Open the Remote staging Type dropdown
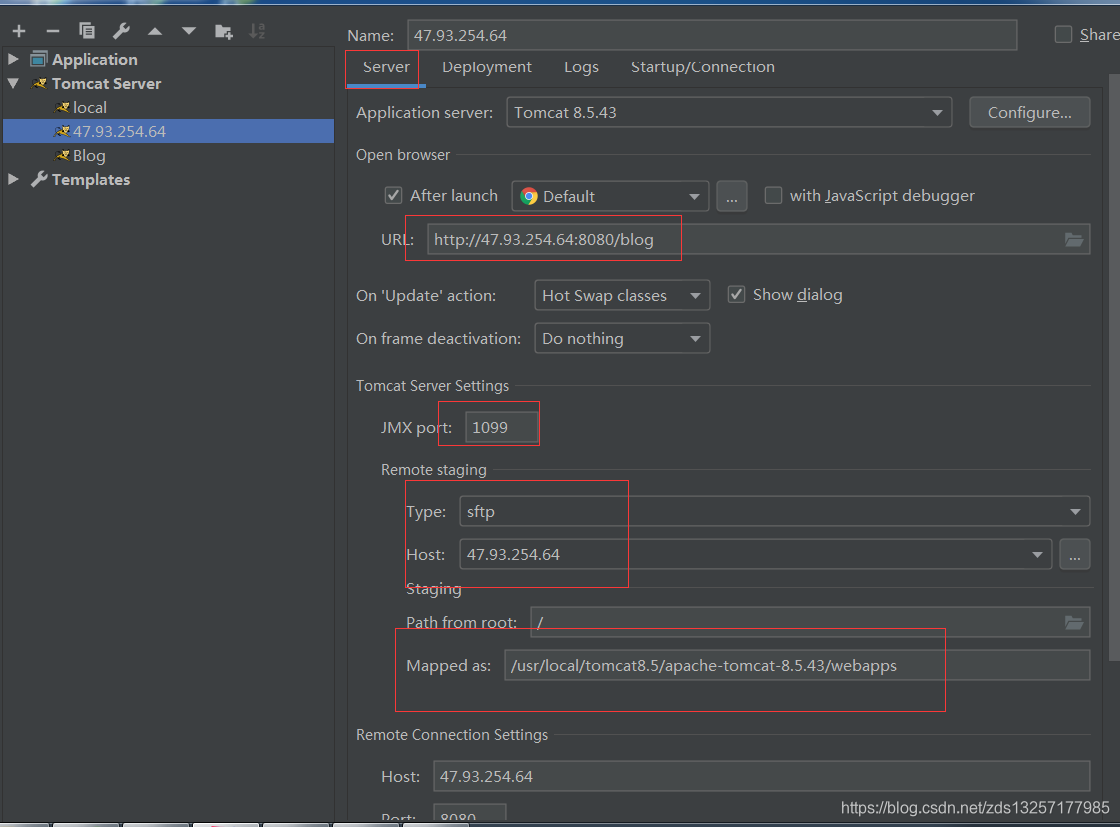The image size is (1120, 827). [775, 511]
